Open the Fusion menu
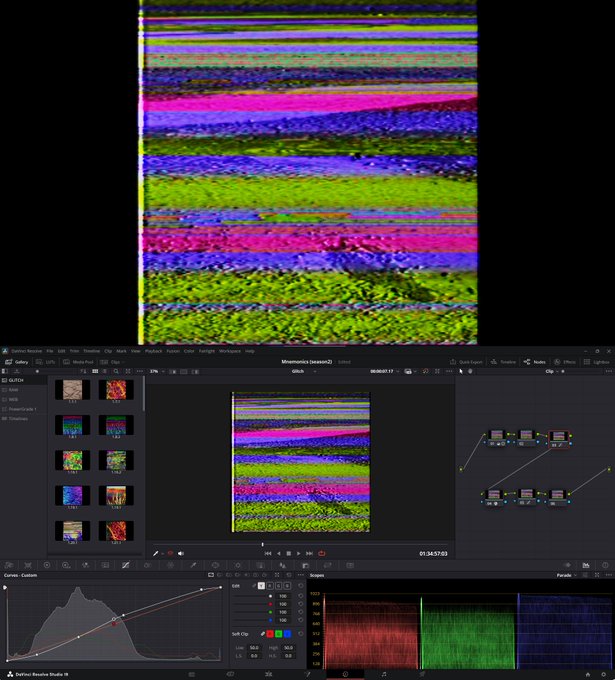Screen dimensions: 615x680 (173, 351)
